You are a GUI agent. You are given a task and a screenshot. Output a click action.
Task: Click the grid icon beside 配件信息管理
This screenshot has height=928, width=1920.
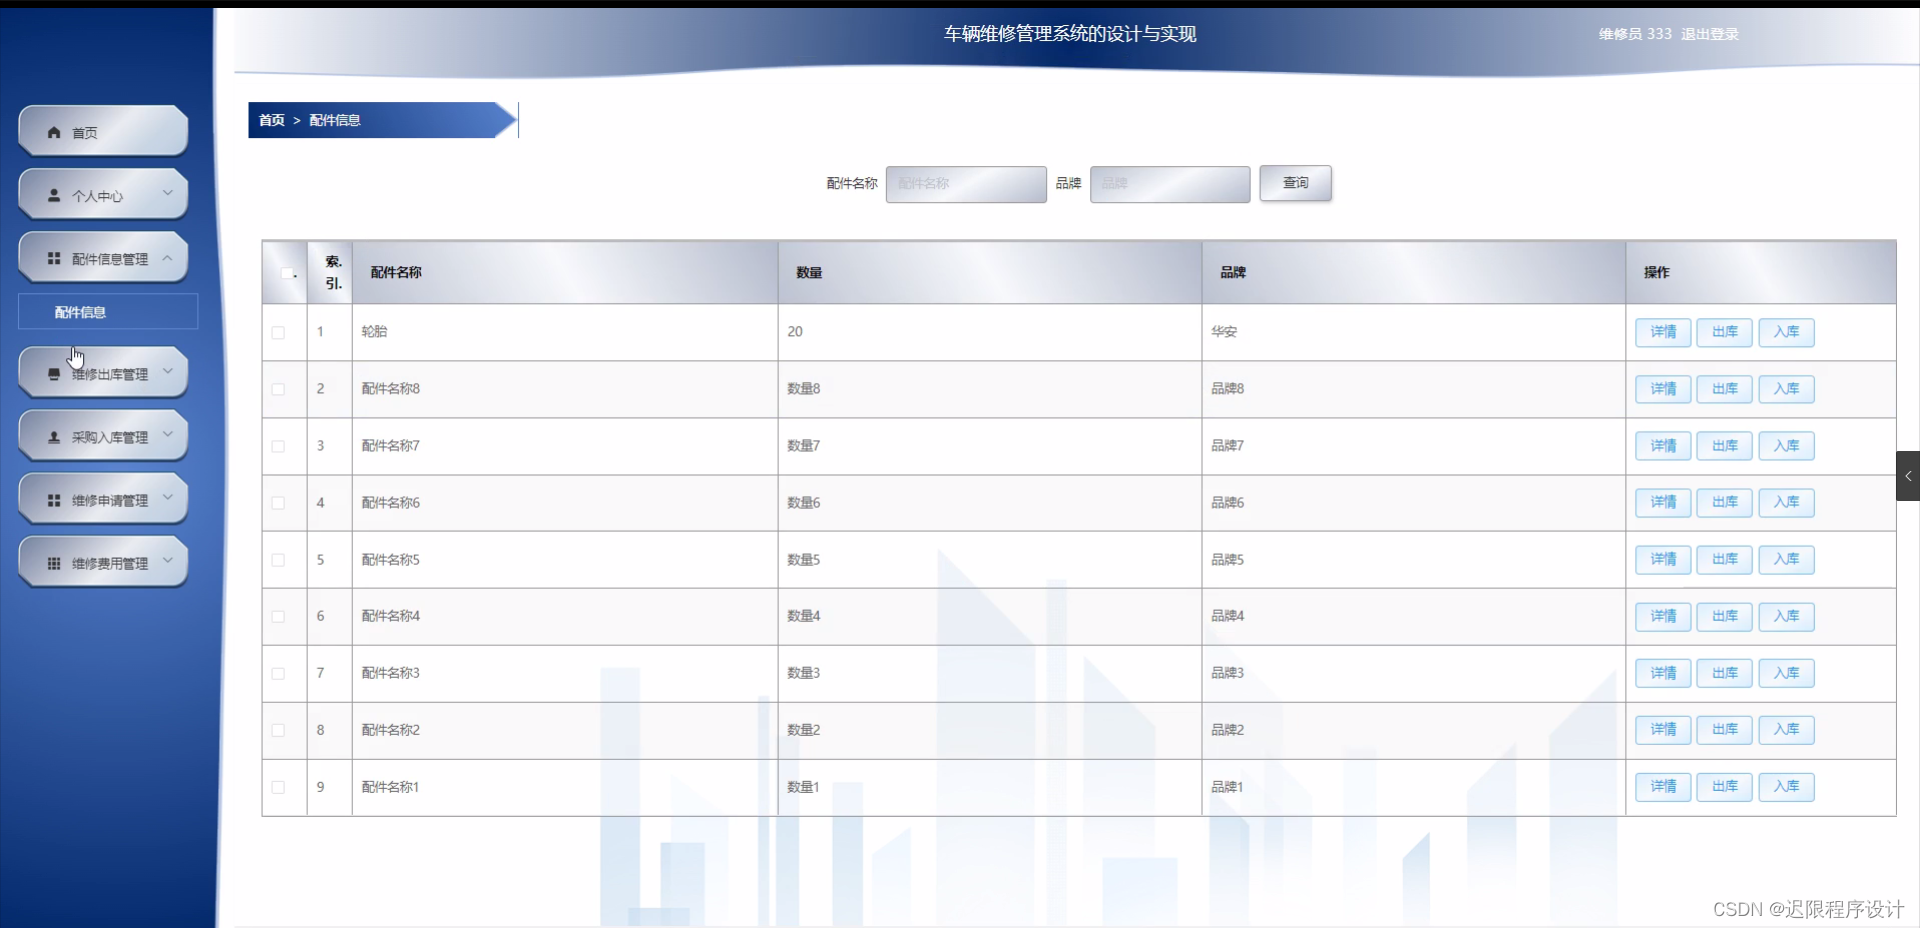[53, 258]
